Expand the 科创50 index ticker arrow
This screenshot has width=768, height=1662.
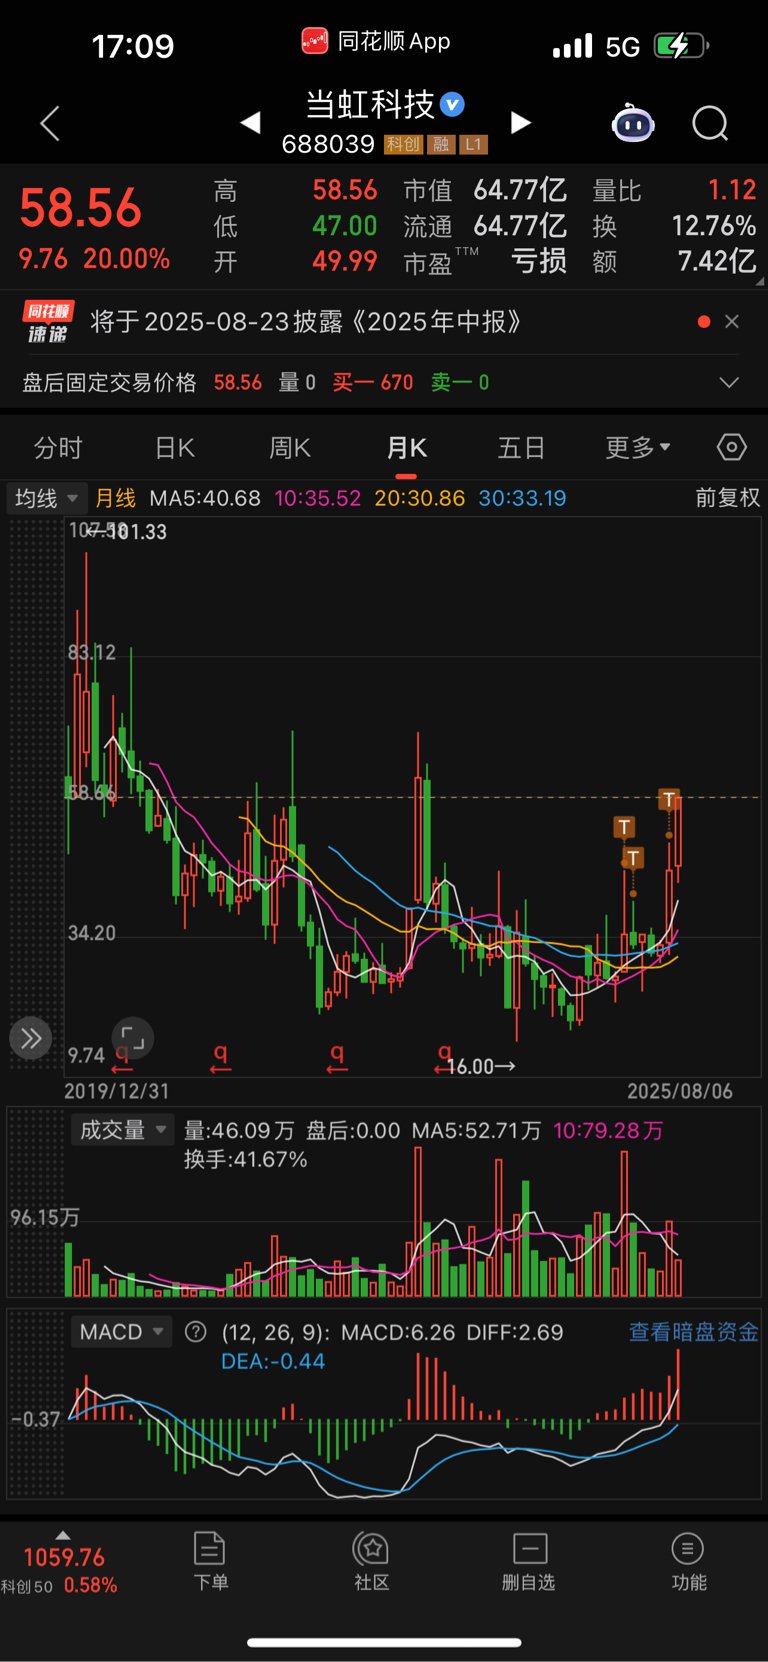(63, 1535)
